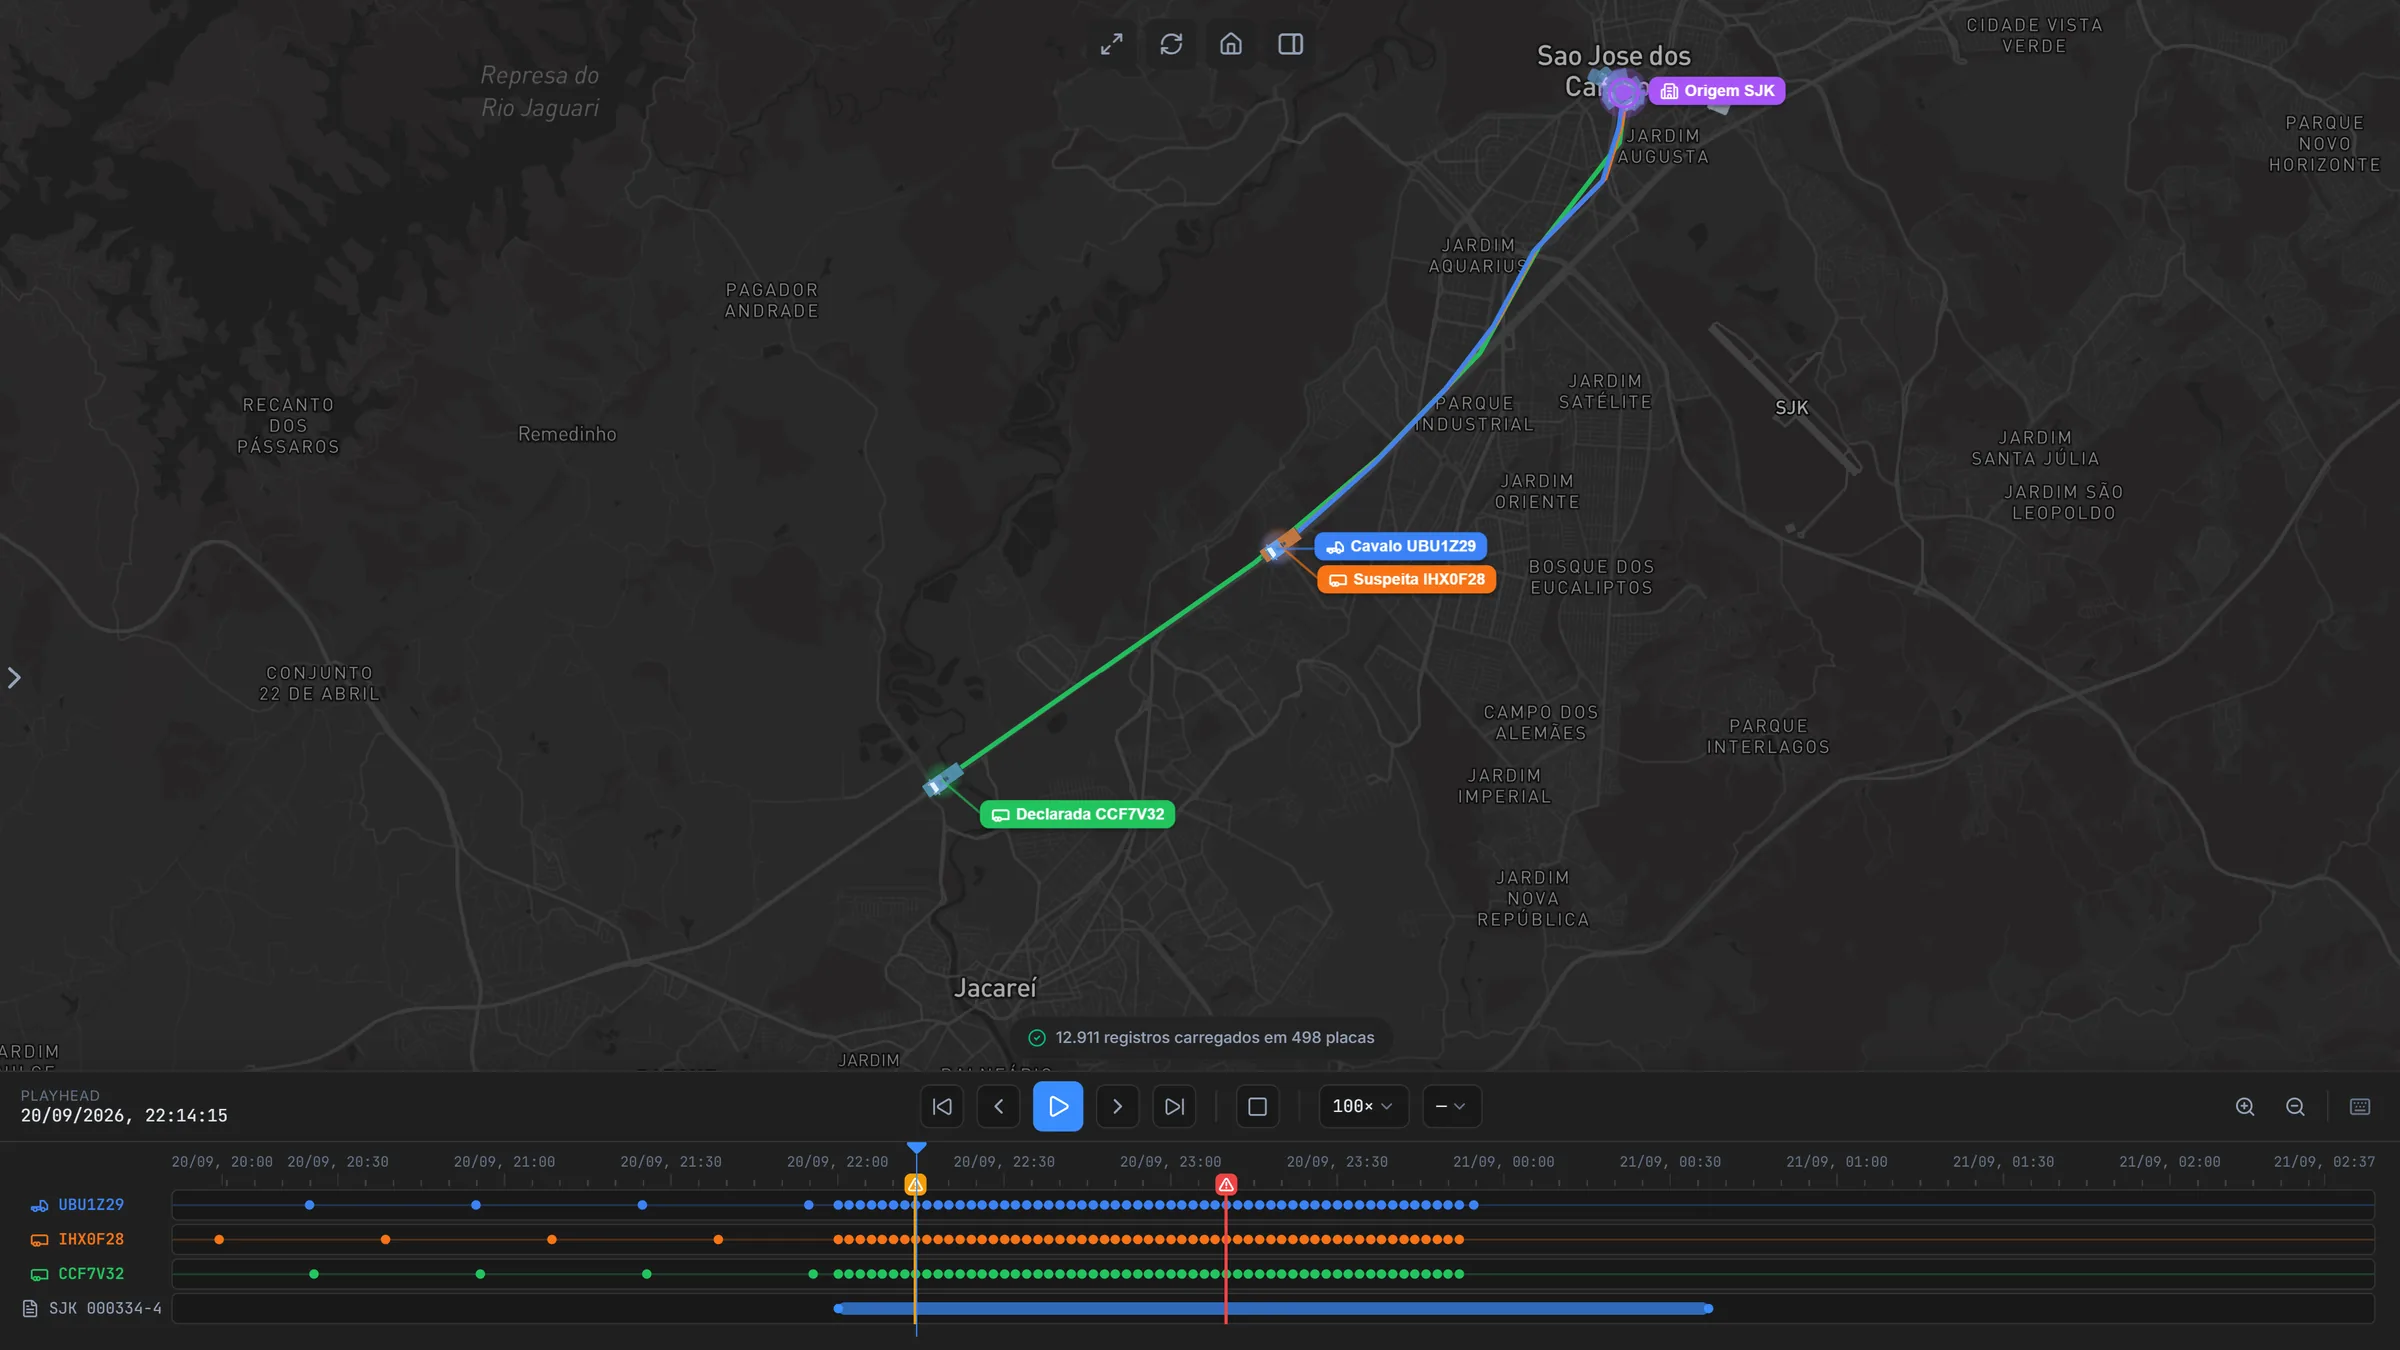The image size is (2400, 1350).
Task: Stop playback with the square button
Action: 1257,1106
